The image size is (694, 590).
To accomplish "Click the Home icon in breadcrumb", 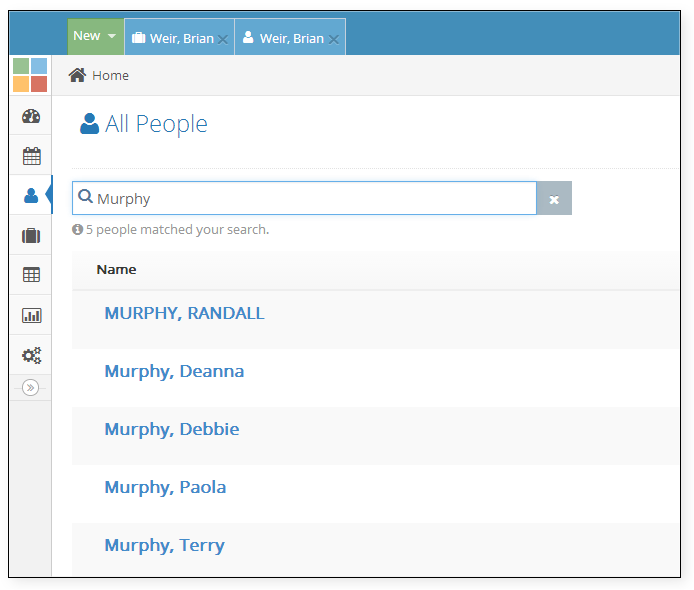I will (77, 75).
